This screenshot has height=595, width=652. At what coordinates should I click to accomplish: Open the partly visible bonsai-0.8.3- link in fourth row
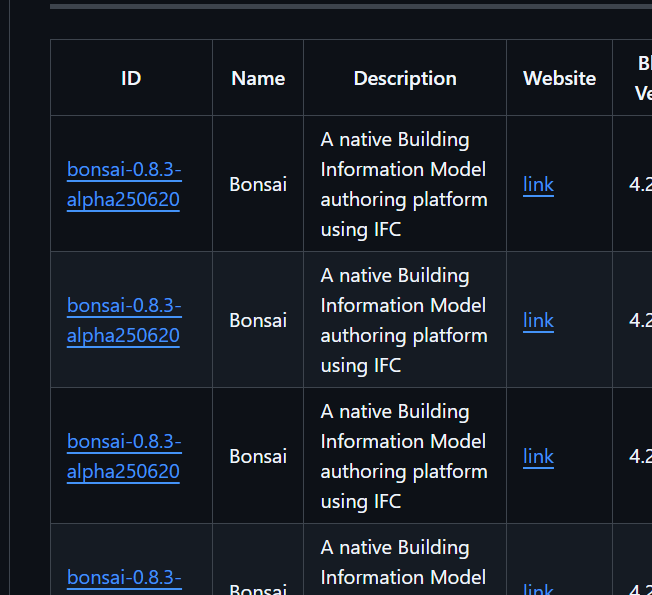[124, 578]
